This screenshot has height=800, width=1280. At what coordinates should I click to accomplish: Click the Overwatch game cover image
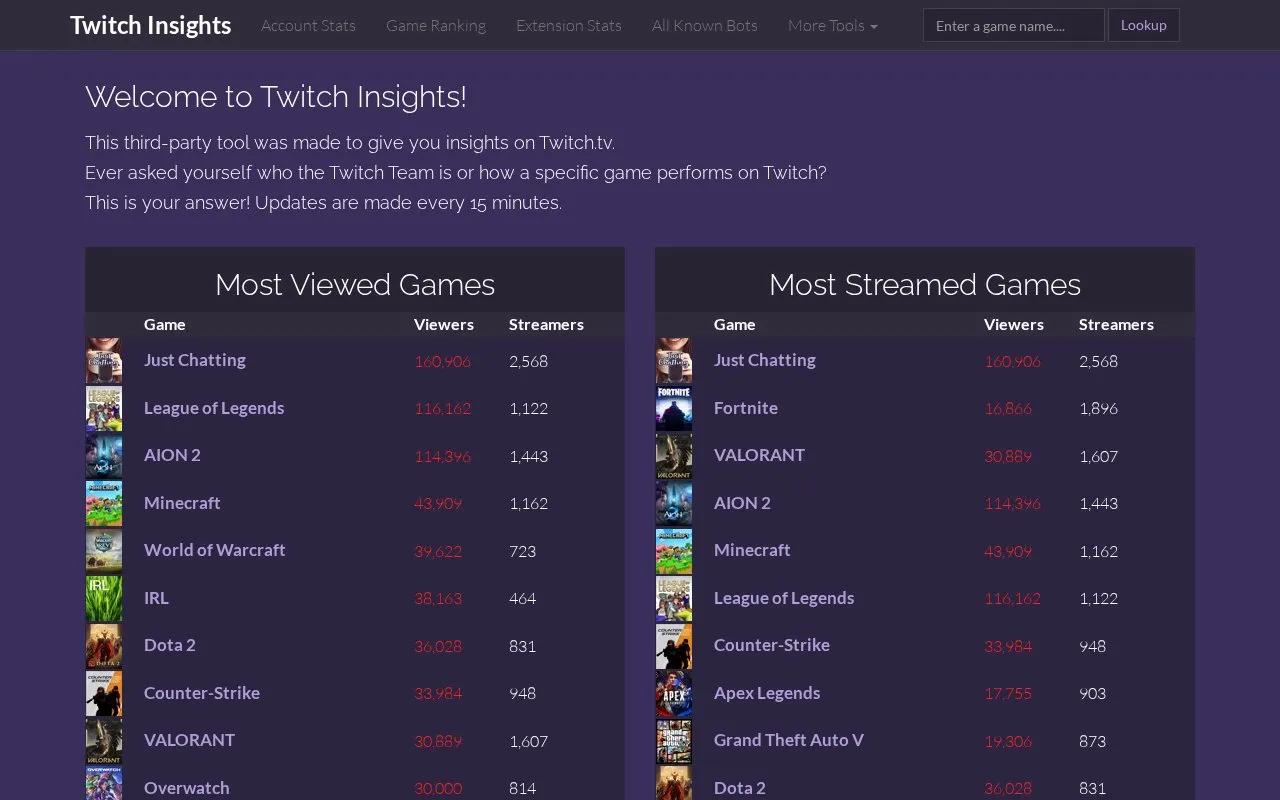click(x=104, y=783)
